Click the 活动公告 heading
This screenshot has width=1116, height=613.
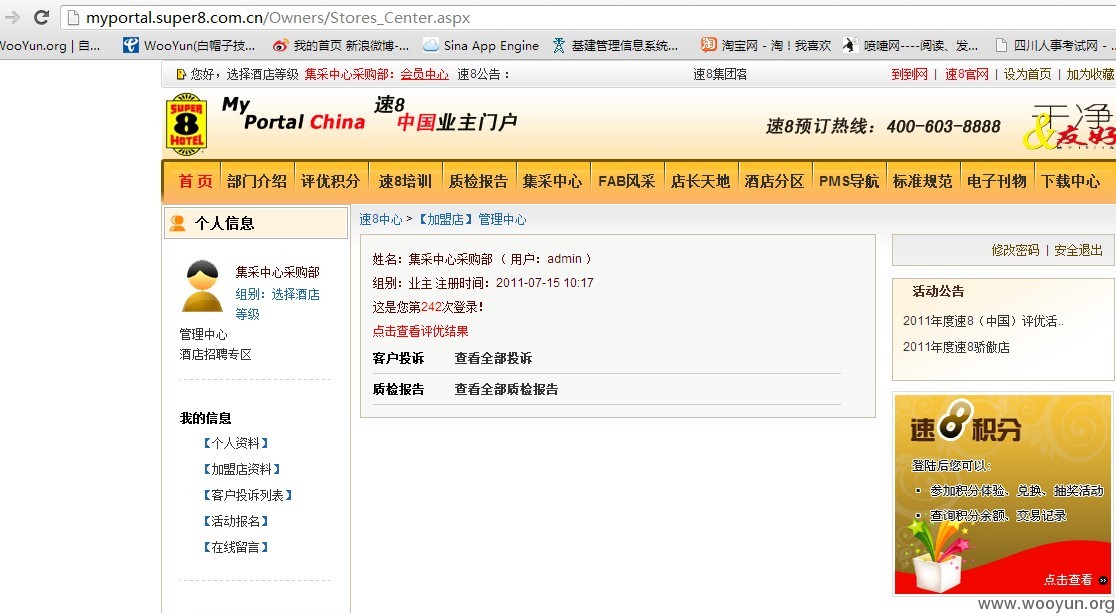coord(938,291)
